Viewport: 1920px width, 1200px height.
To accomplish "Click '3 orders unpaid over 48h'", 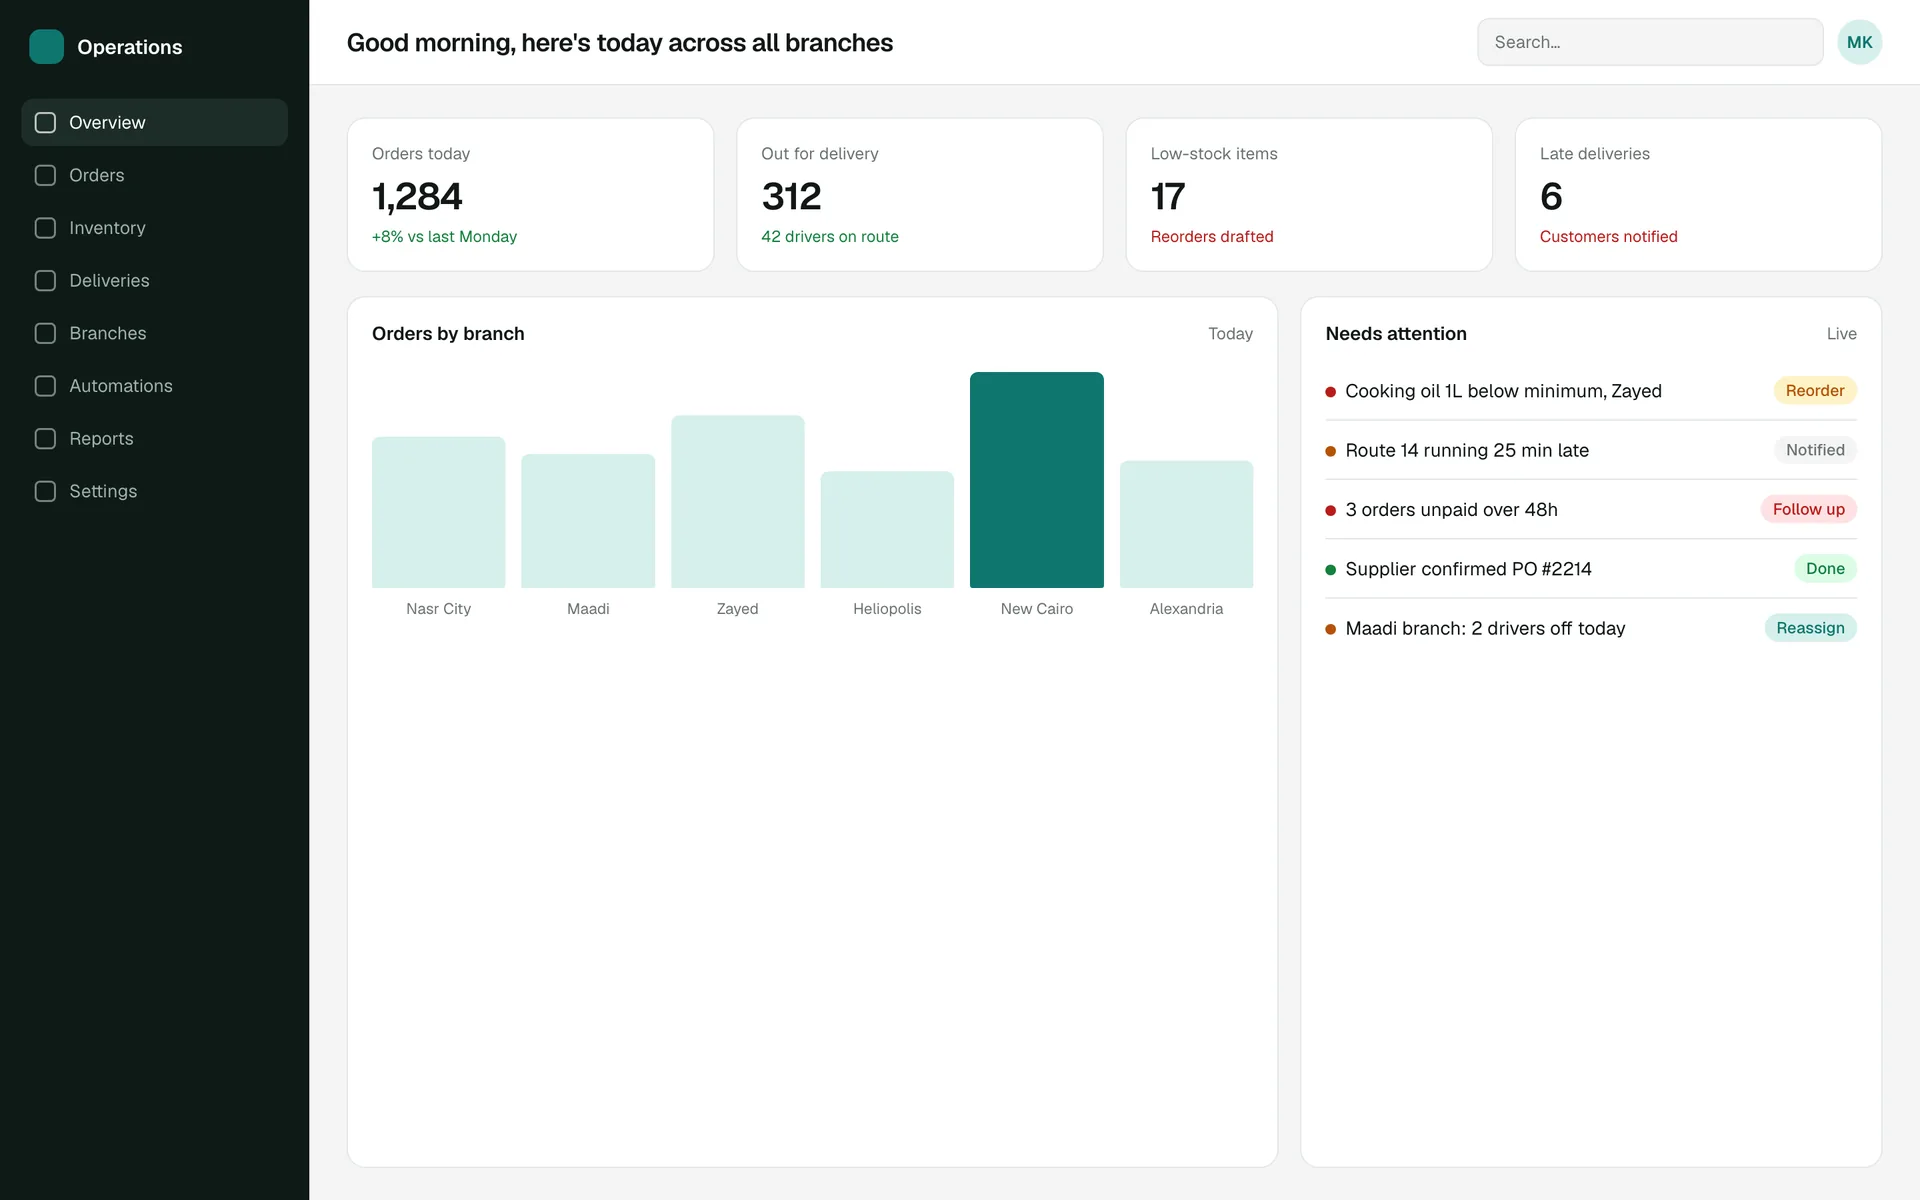I will pyautogui.click(x=1451, y=509).
